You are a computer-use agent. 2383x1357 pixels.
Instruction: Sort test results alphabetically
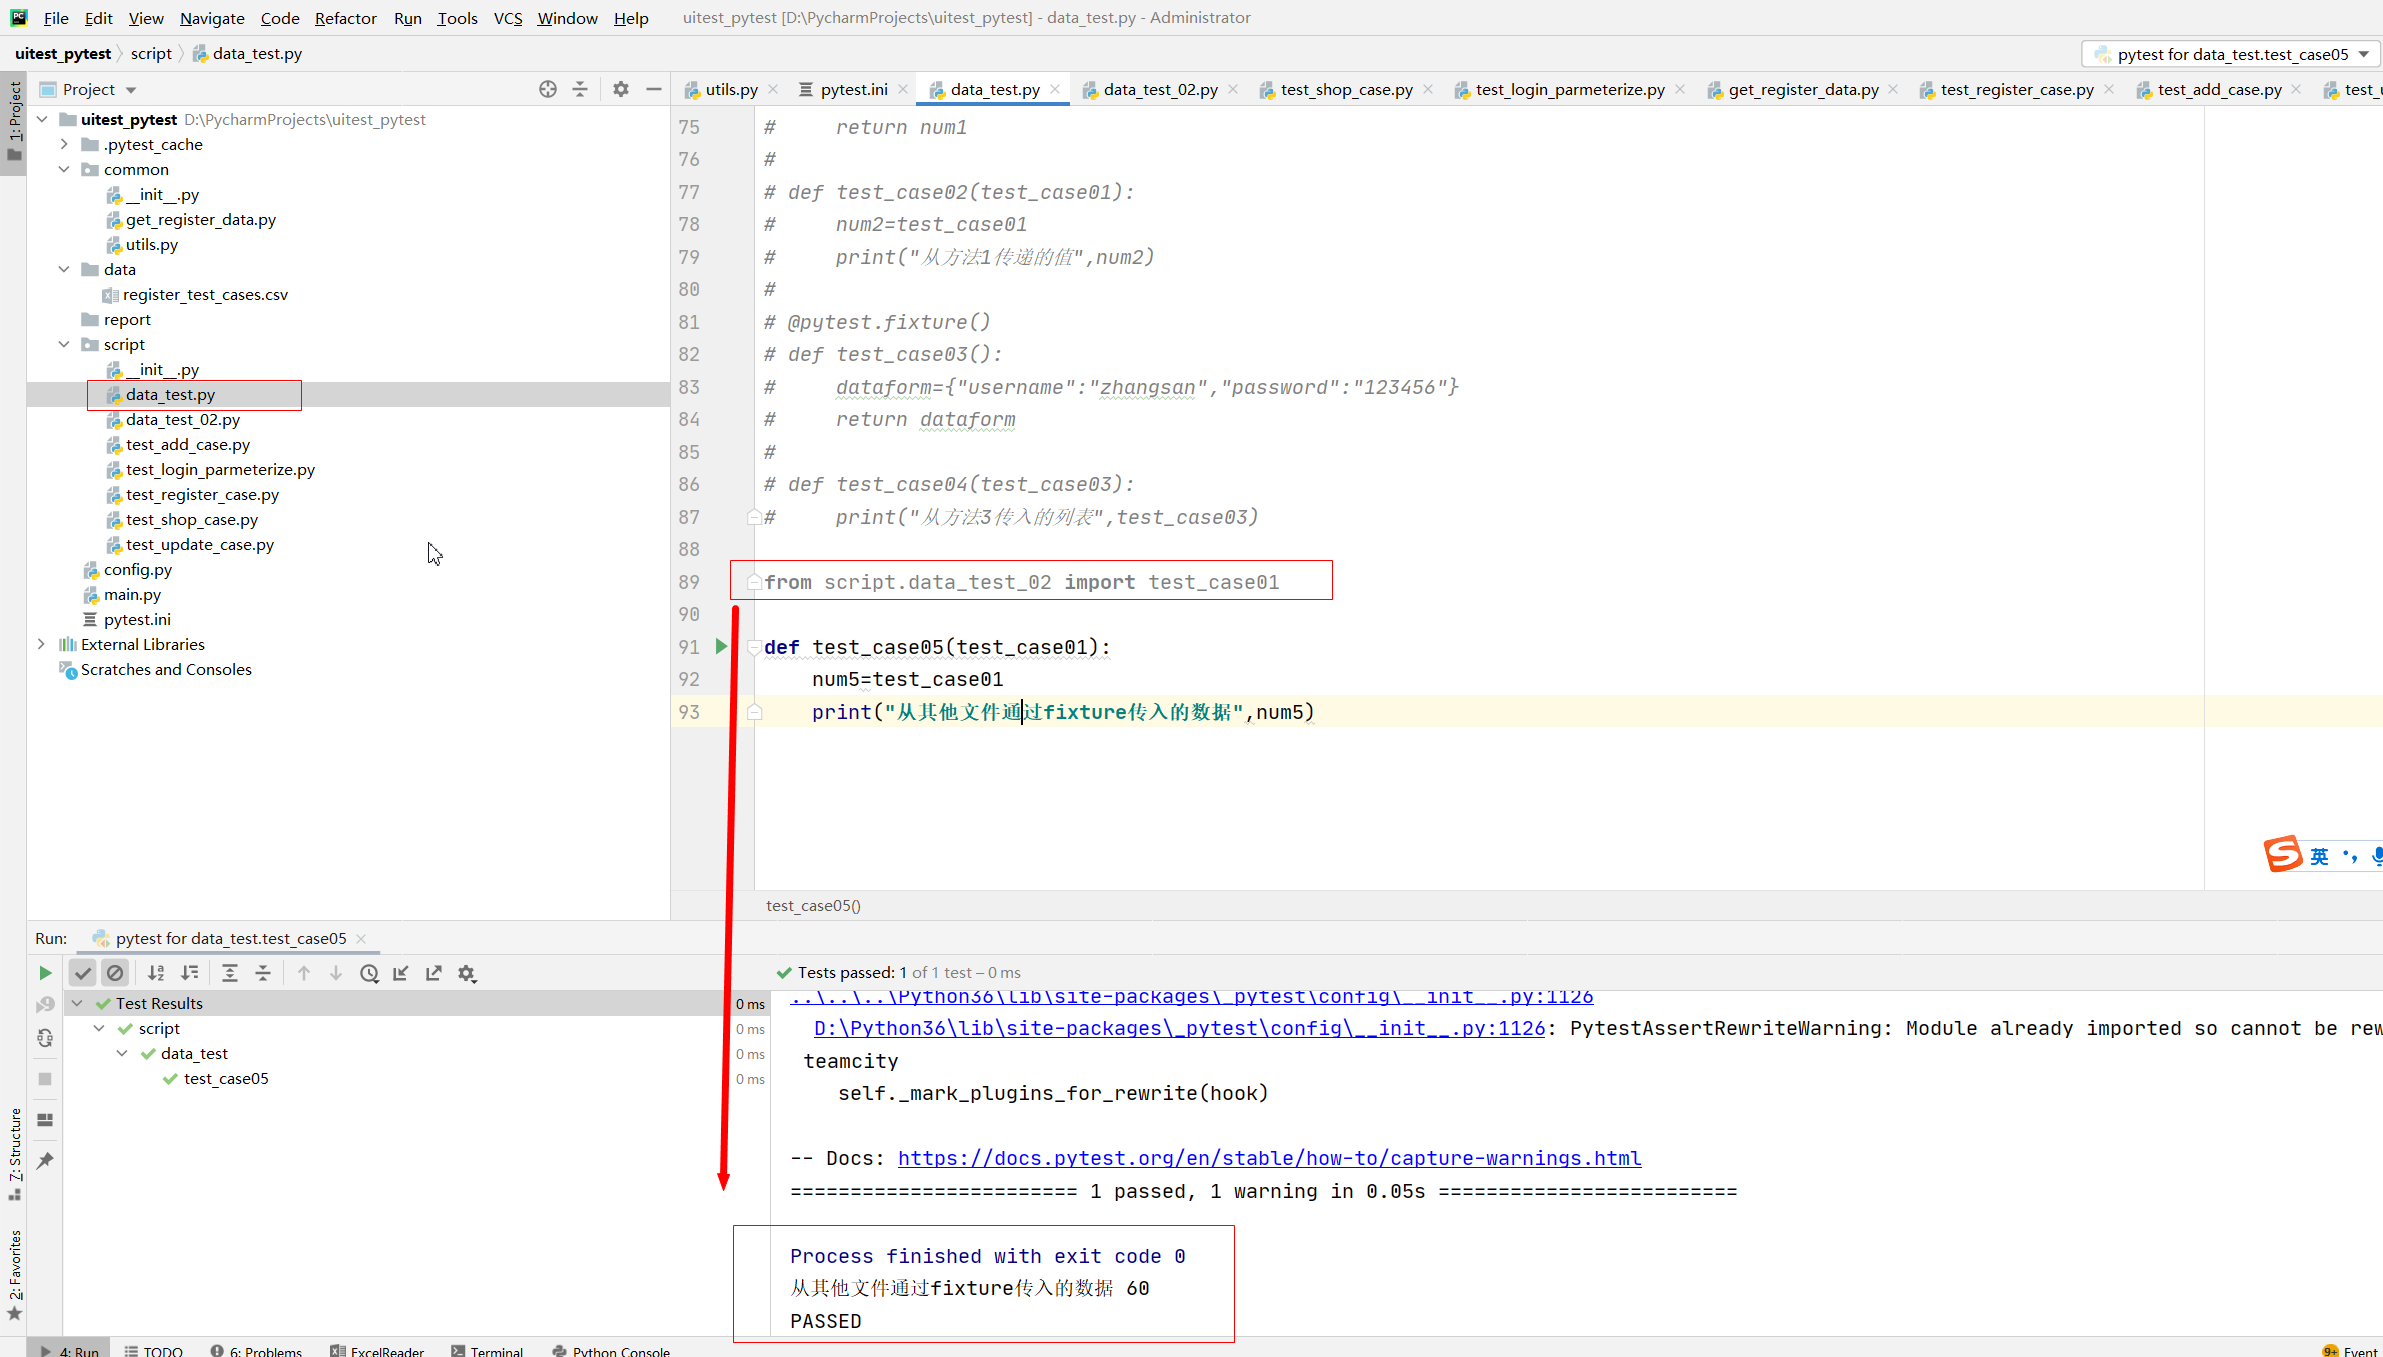point(156,973)
